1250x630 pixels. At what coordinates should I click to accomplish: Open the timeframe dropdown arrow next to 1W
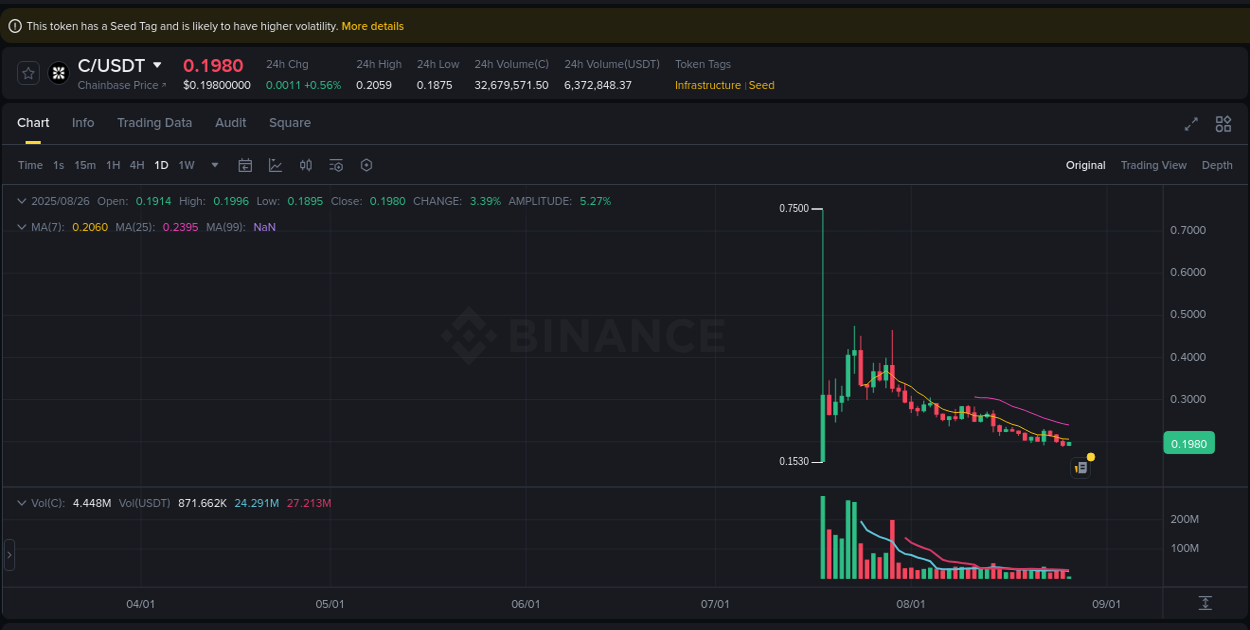213,165
